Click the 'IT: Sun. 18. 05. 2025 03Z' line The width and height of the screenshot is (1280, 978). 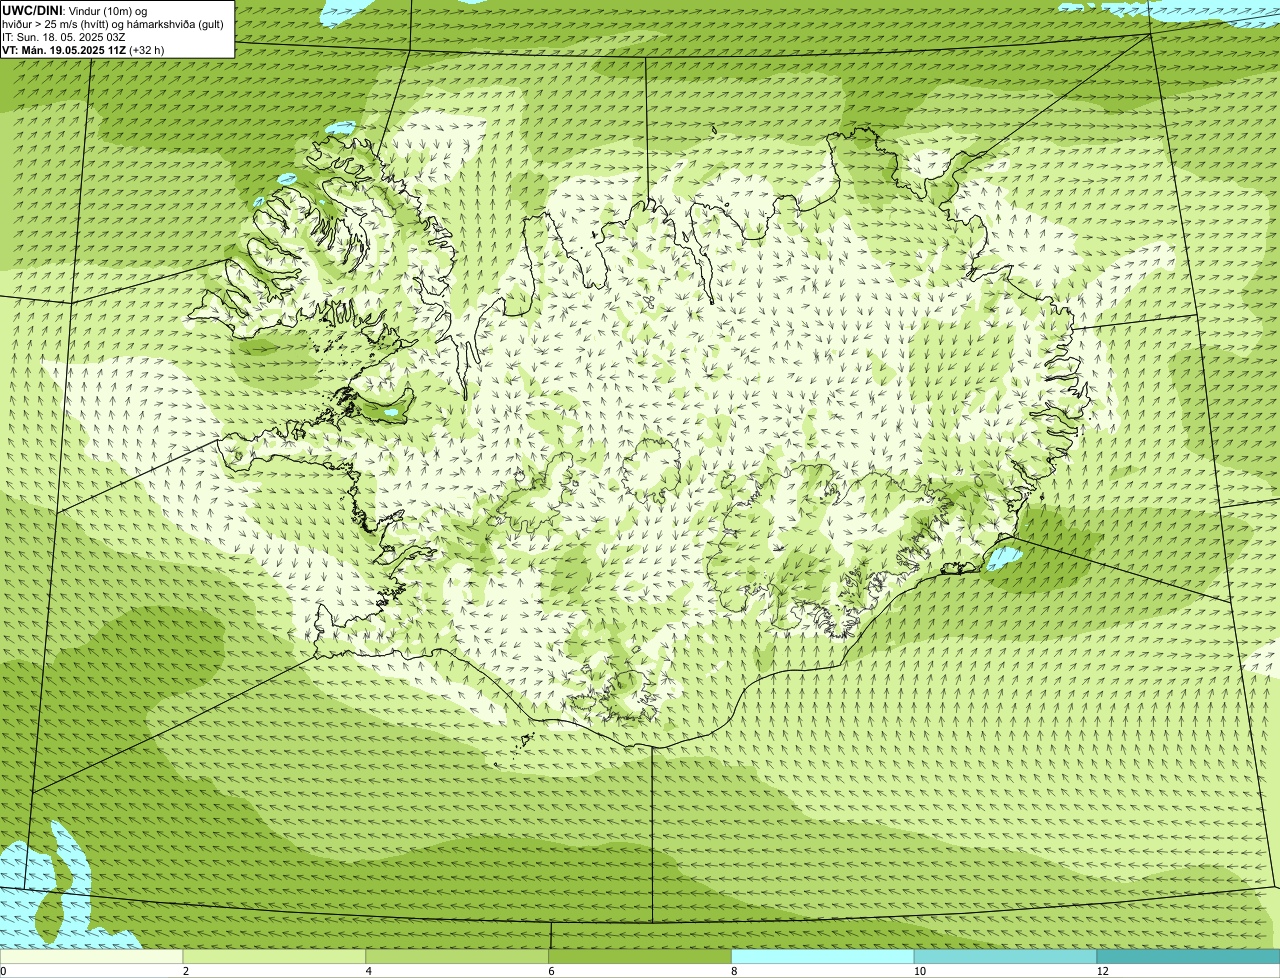65,36
